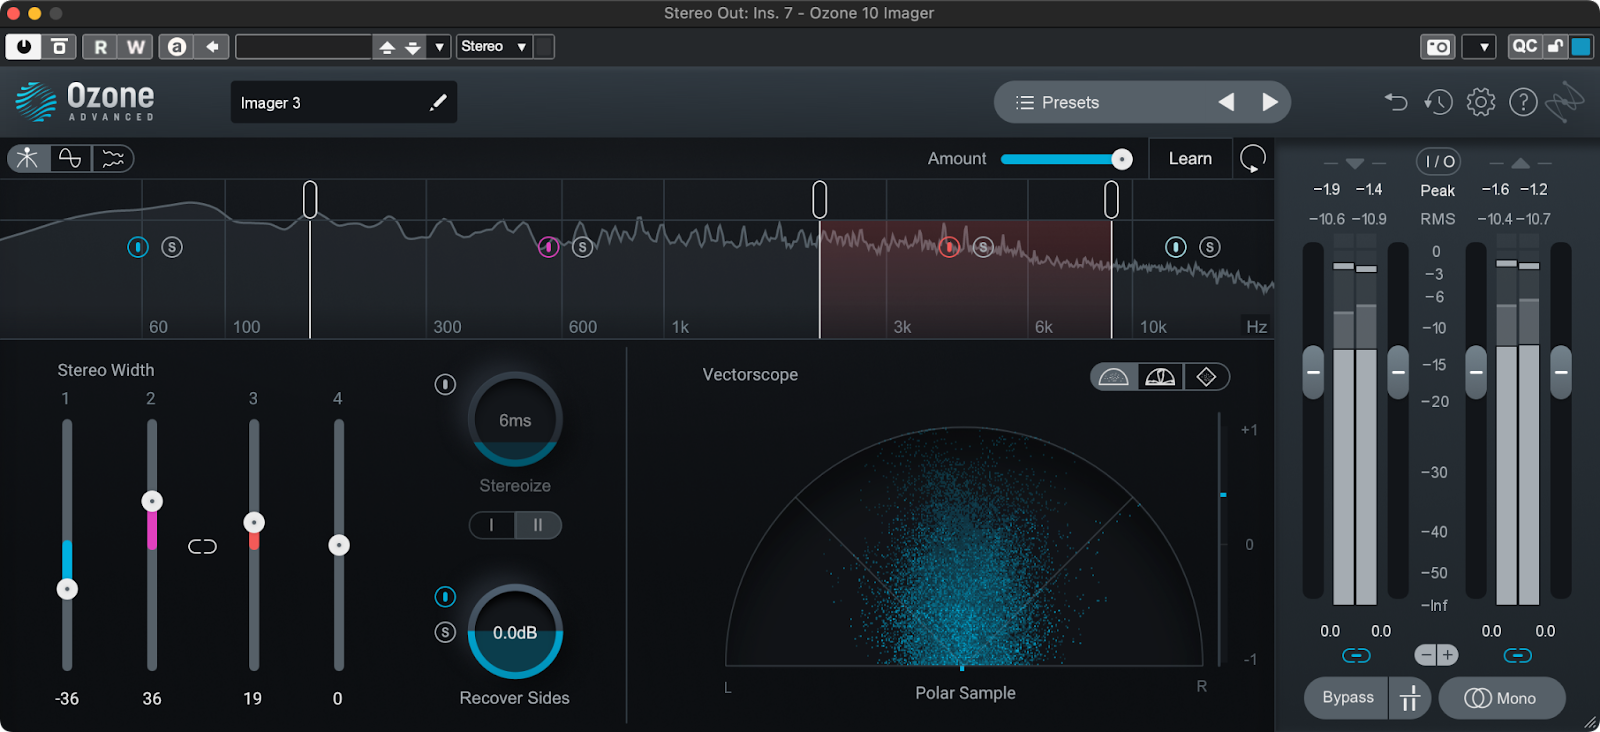Click the second crossover handle near 3k

[x=820, y=200]
